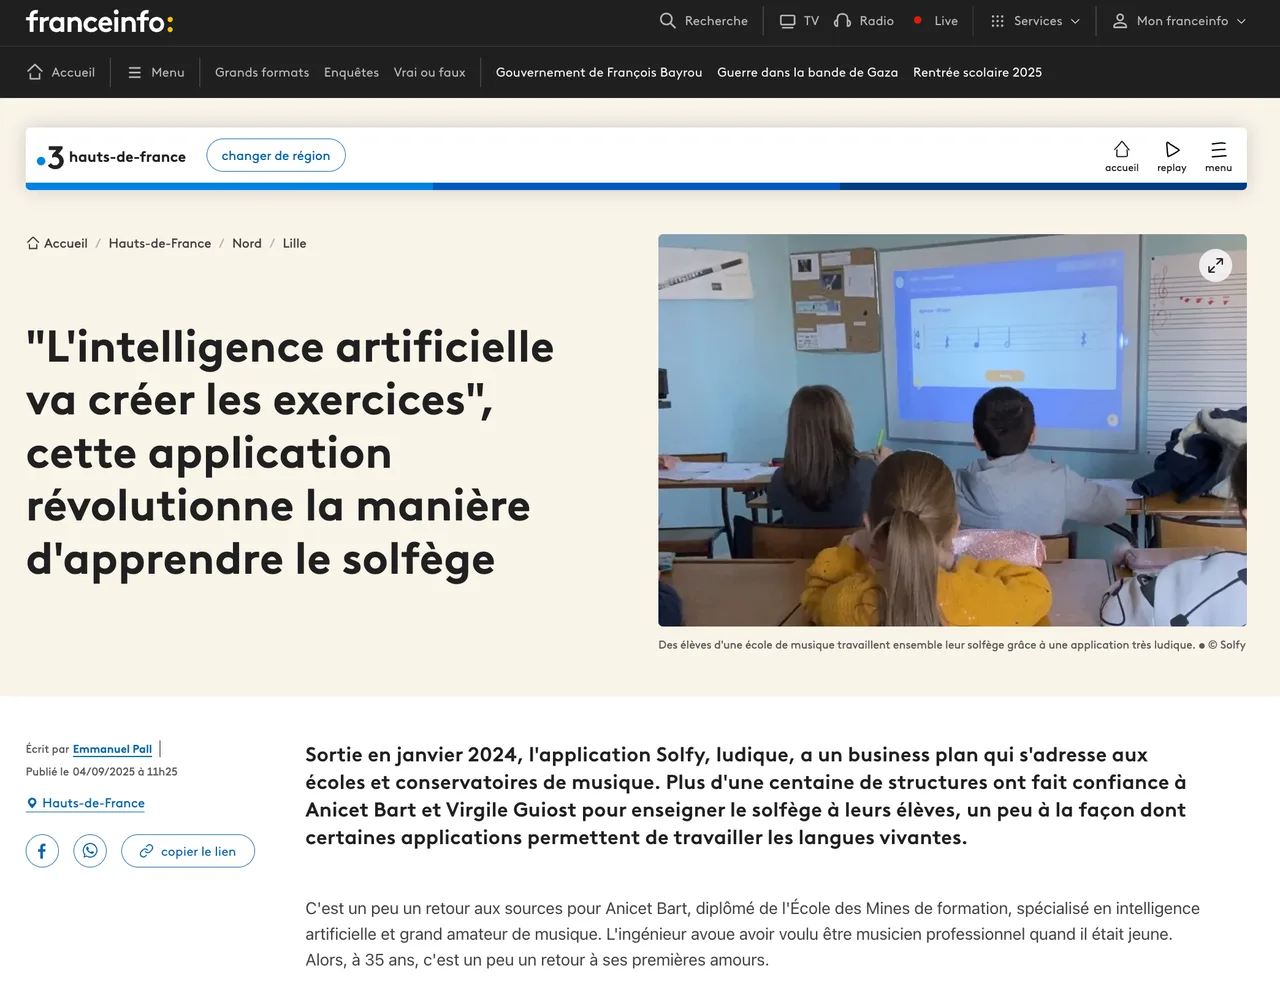Open the main Menu hamburger
This screenshot has height=998, width=1280.
(x=156, y=72)
